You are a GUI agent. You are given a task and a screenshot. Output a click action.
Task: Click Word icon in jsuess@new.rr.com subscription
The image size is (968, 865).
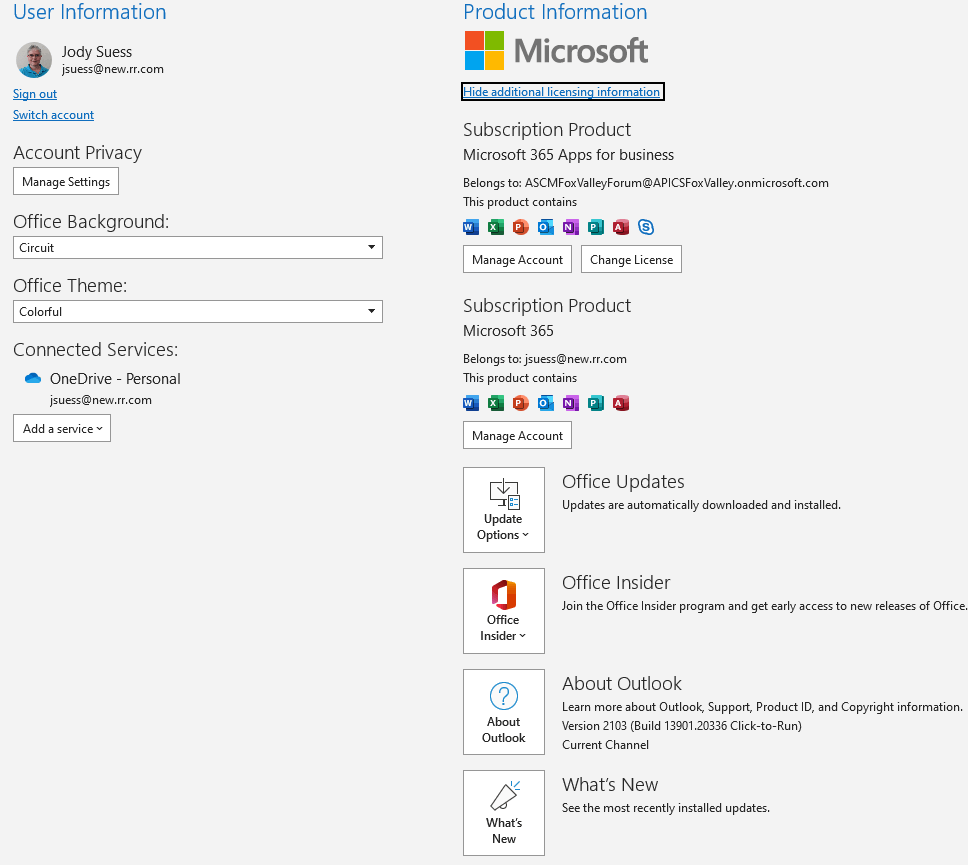click(x=470, y=403)
